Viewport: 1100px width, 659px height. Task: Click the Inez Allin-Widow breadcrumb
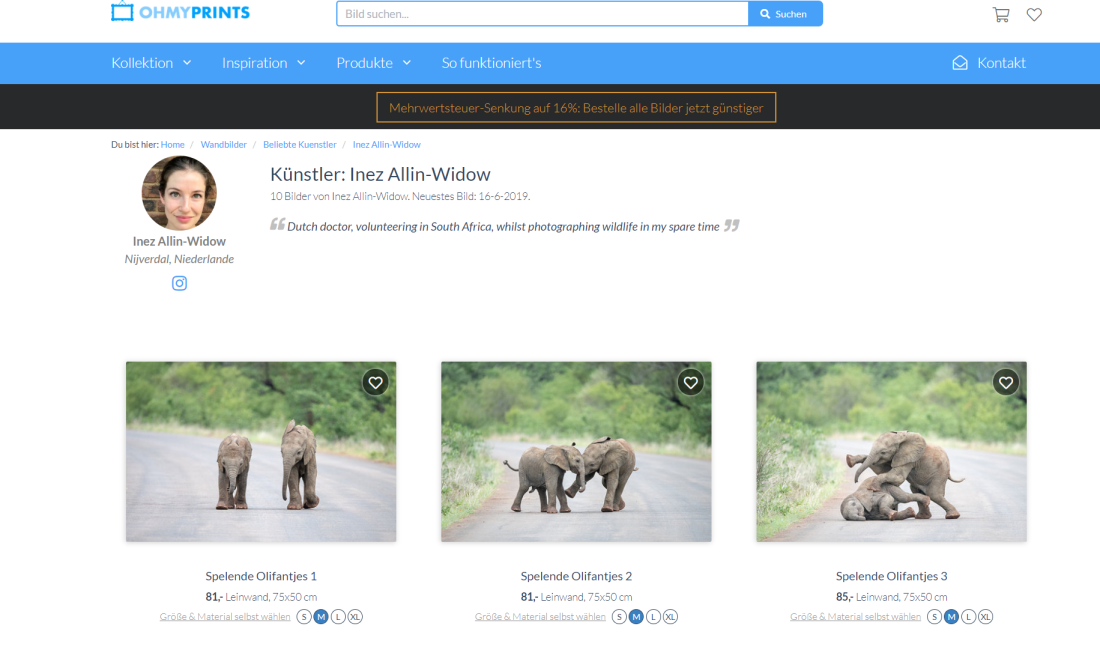click(387, 145)
